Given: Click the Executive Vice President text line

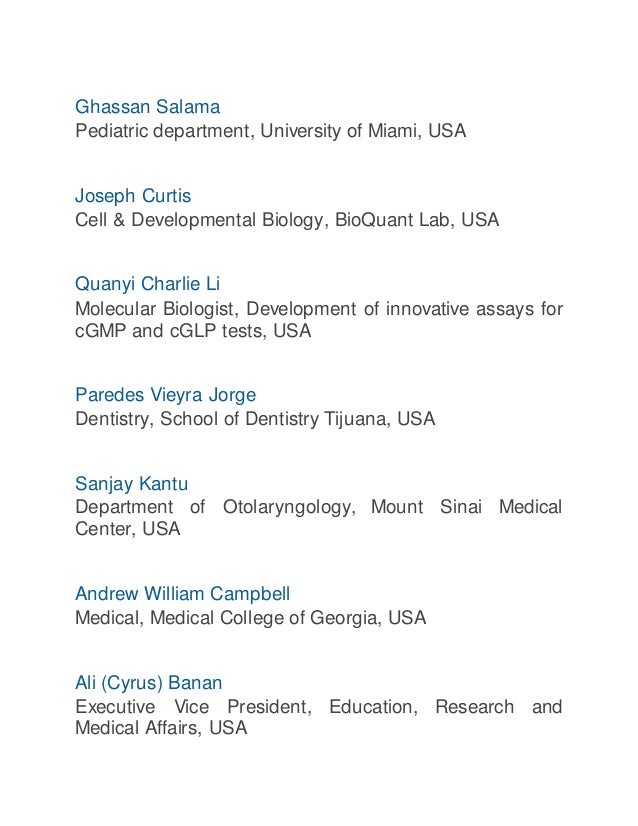Looking at the screenshot, I should [319, 707].
